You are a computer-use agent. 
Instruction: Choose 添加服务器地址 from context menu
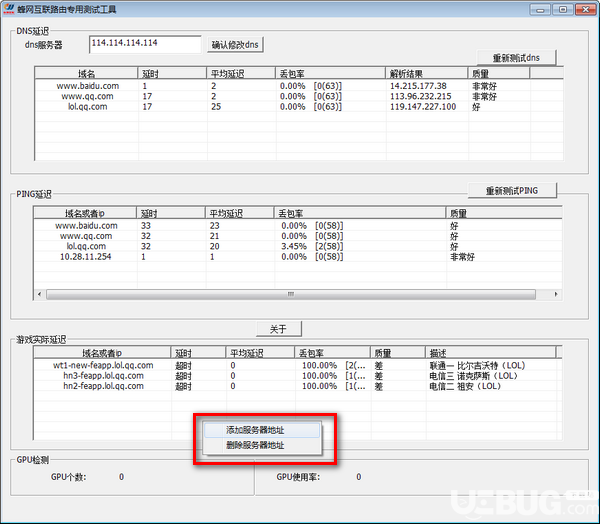(262, 430)
